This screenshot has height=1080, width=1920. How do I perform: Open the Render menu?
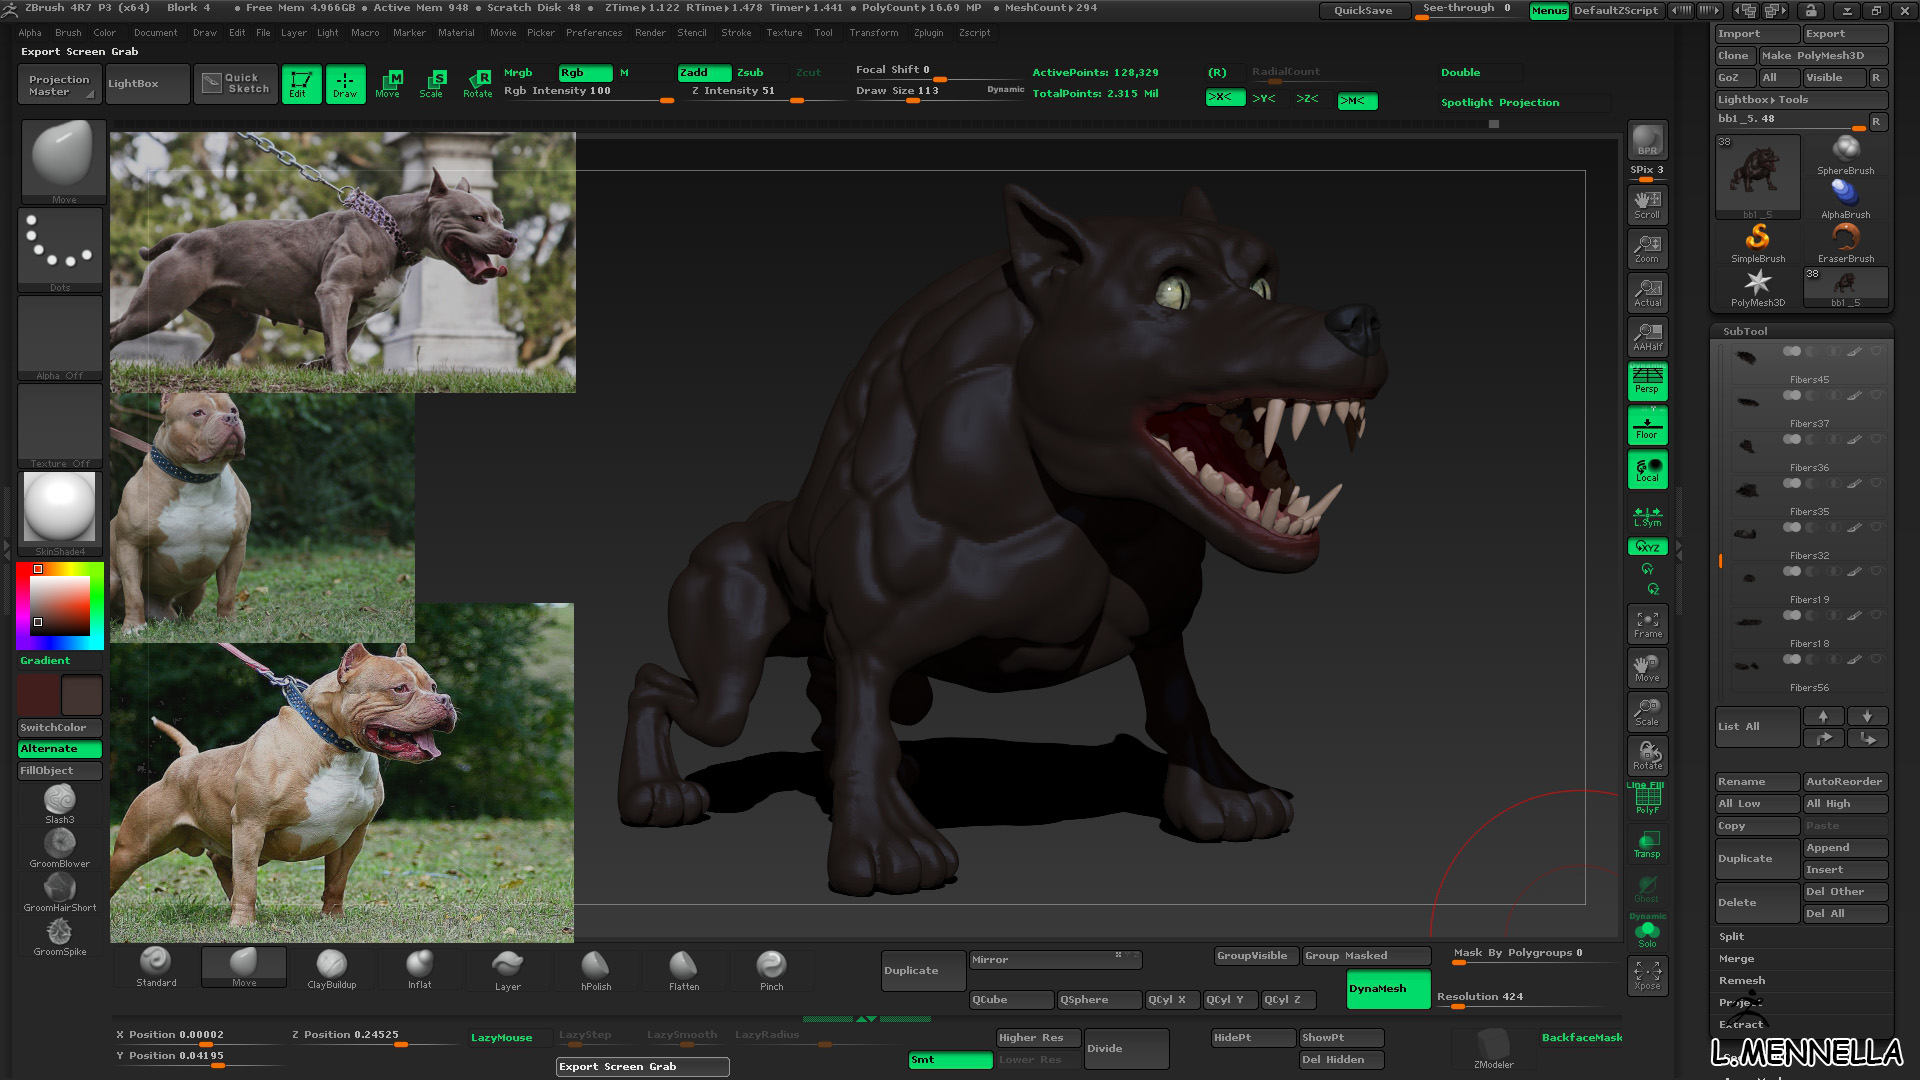coord(650,33)
